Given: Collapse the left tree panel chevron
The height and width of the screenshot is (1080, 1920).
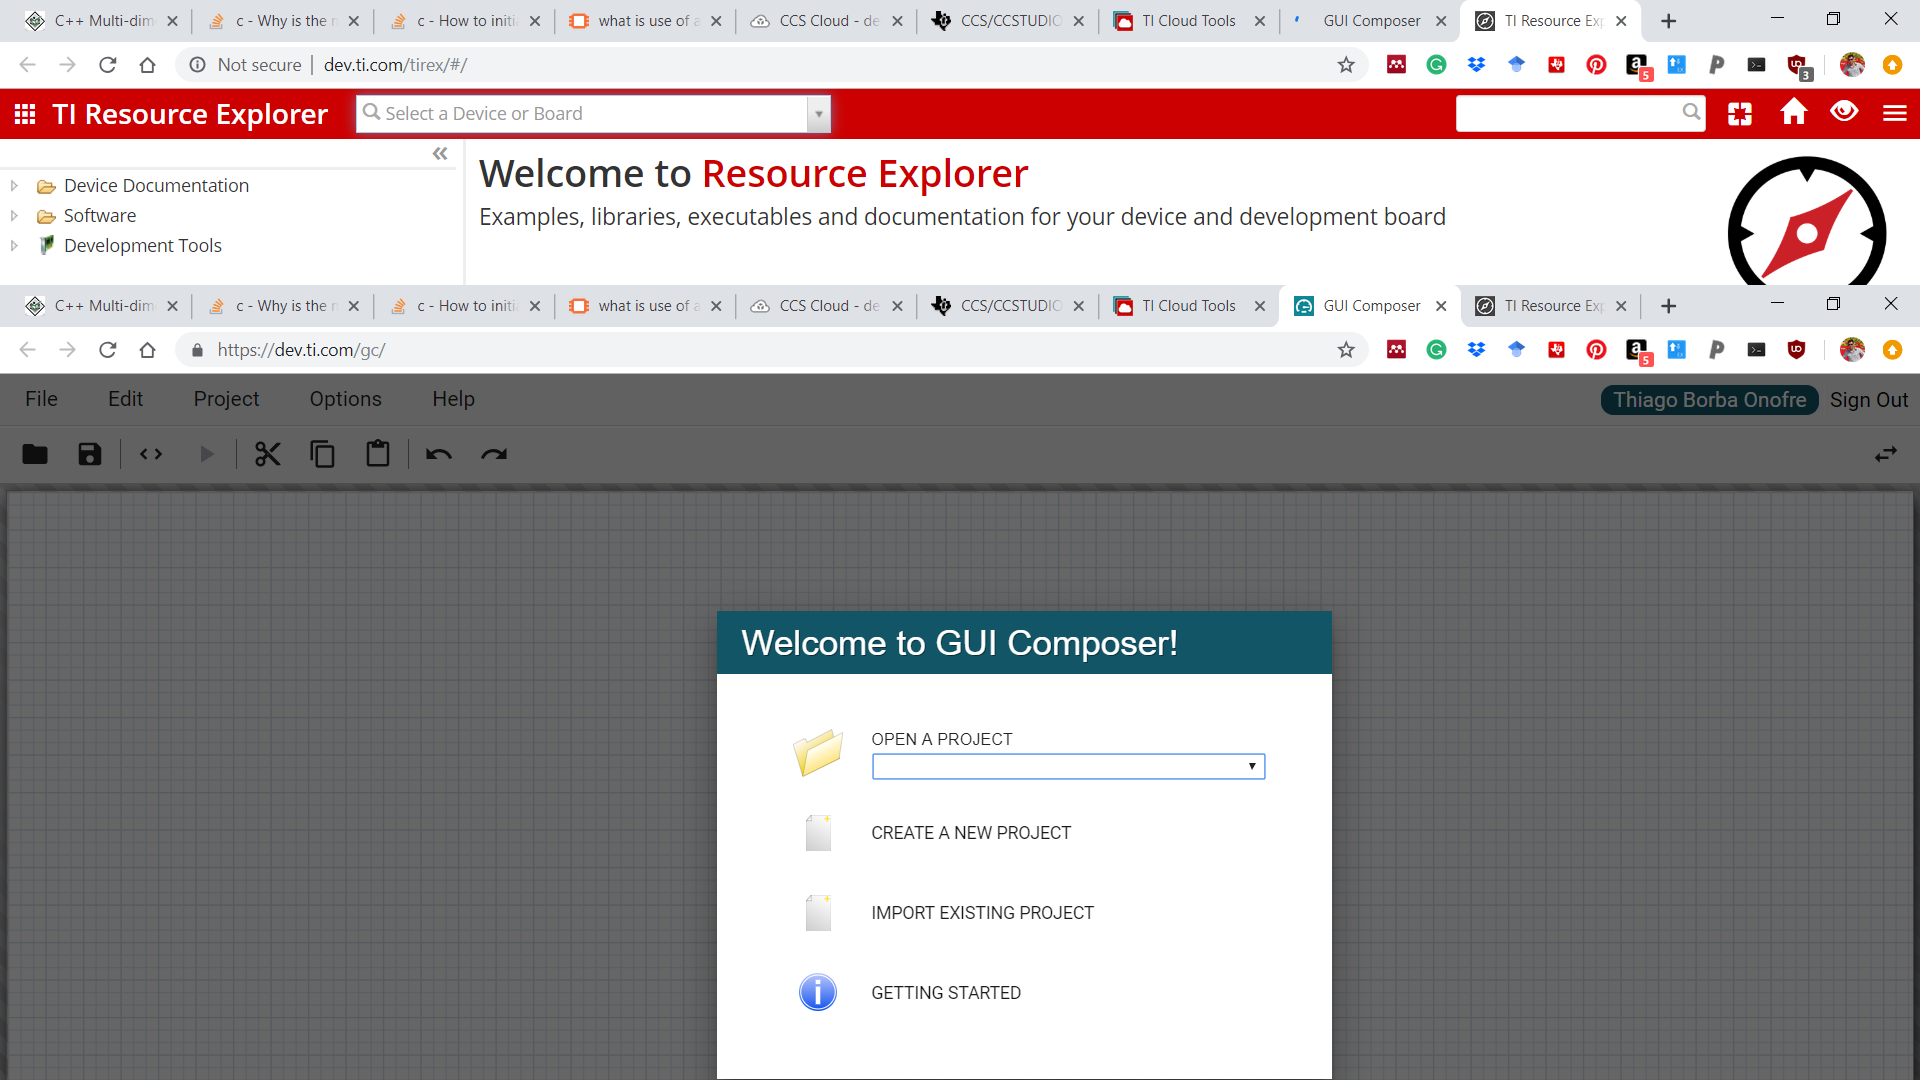Looking at the screenshot, I should pos(440,153).
